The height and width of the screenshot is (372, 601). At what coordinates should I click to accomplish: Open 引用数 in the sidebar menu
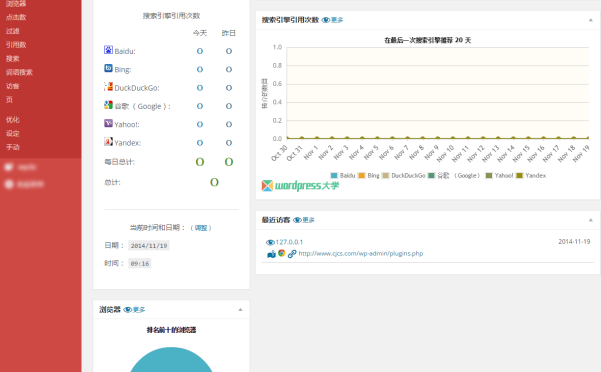(x=16, y=45)
